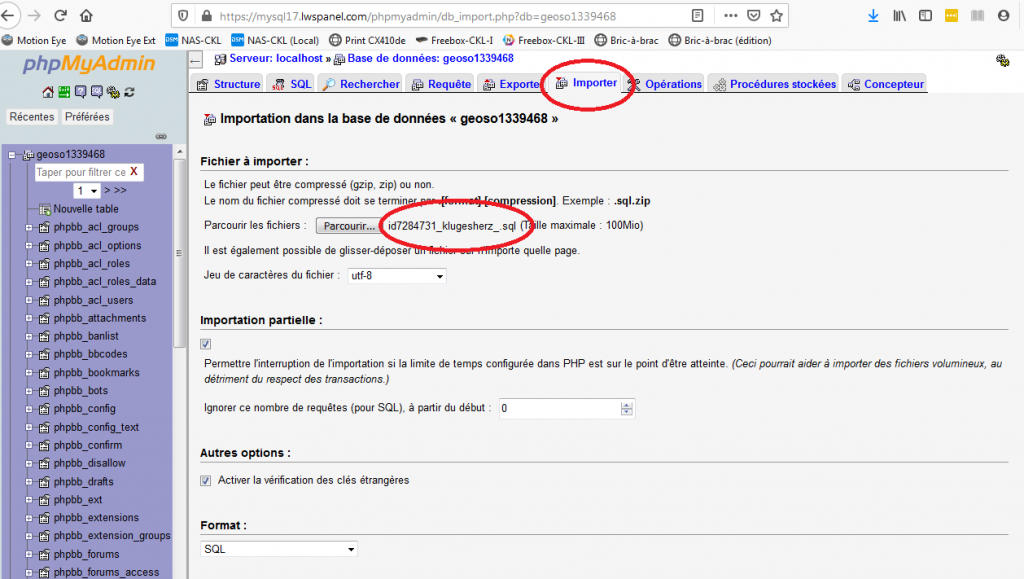Open page settings gear at top right
The height and width of the screenshot is (579, 1024).
(1002, 61)
